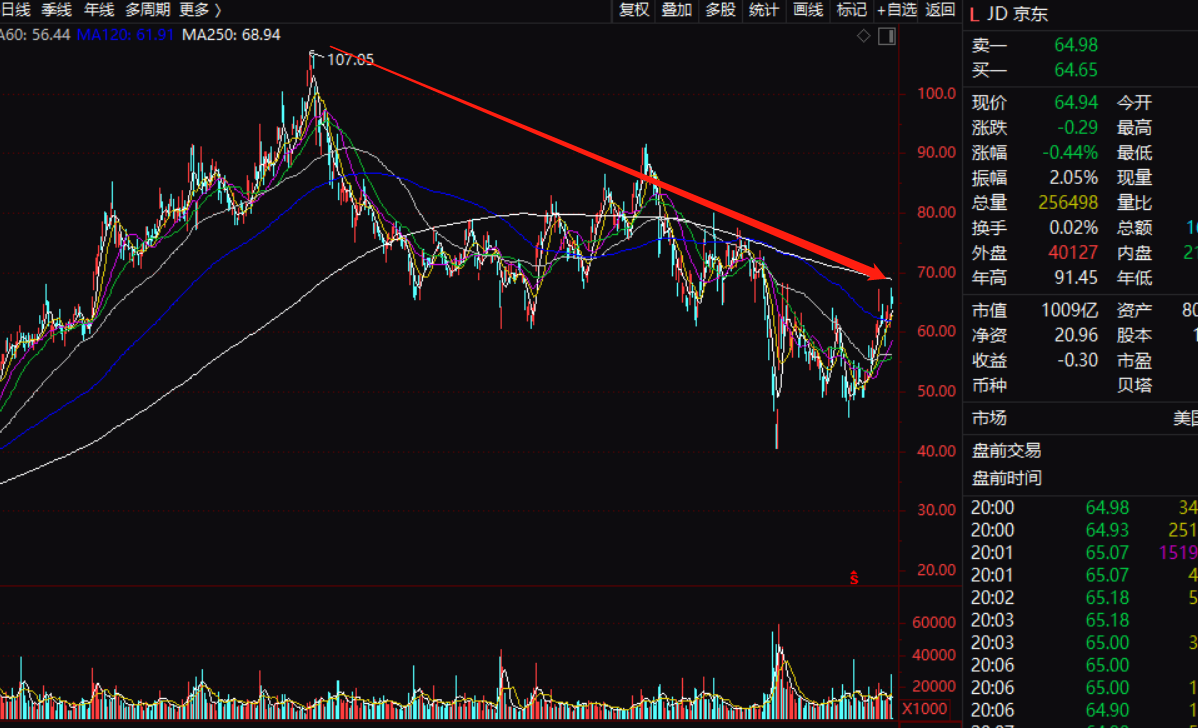Image resolution: width=1198 pixels, height=728 pixels.
Task: Click the 107.05 peak price label
Action: (350, 60)
